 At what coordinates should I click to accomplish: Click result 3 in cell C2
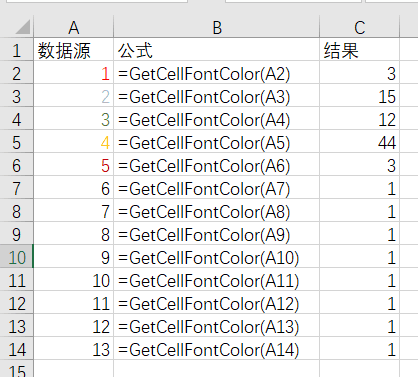pyautogui.click(x=359, y=73)
